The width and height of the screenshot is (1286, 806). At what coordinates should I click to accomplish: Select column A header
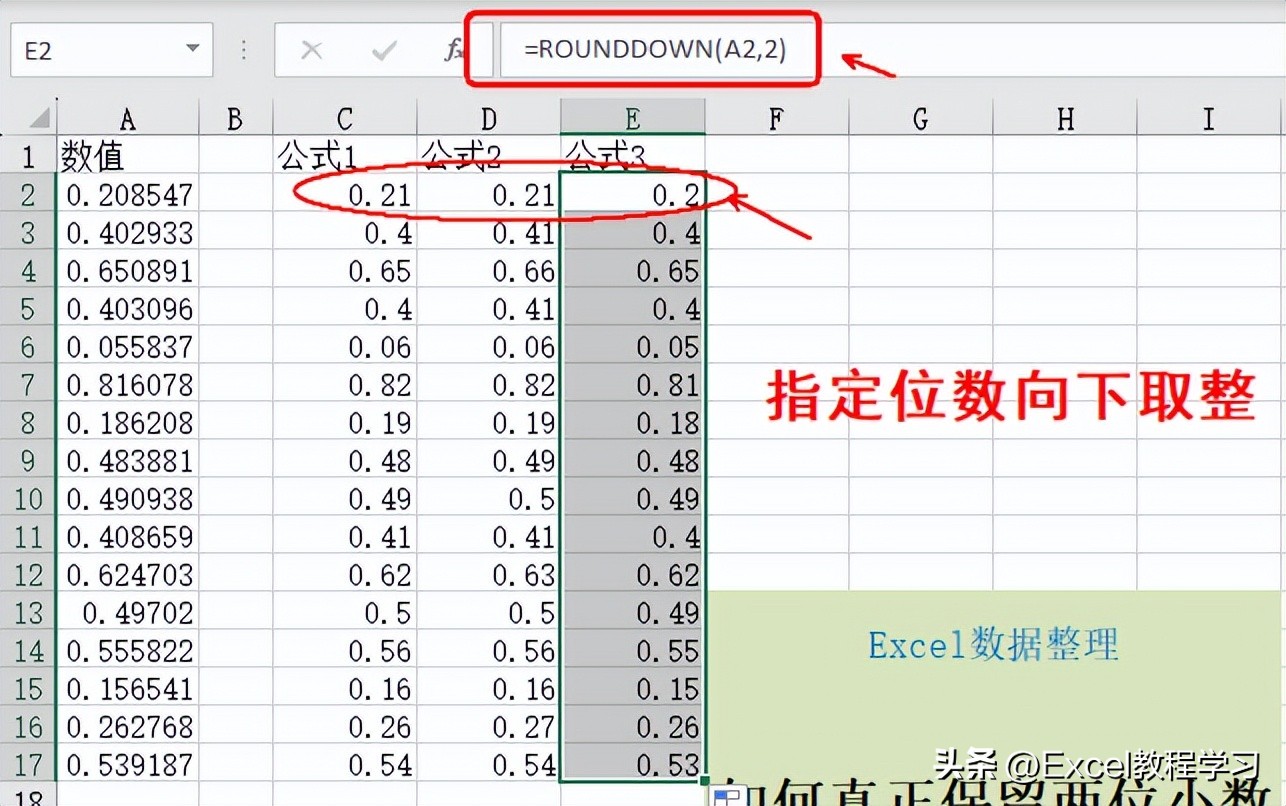pos(127,117)
